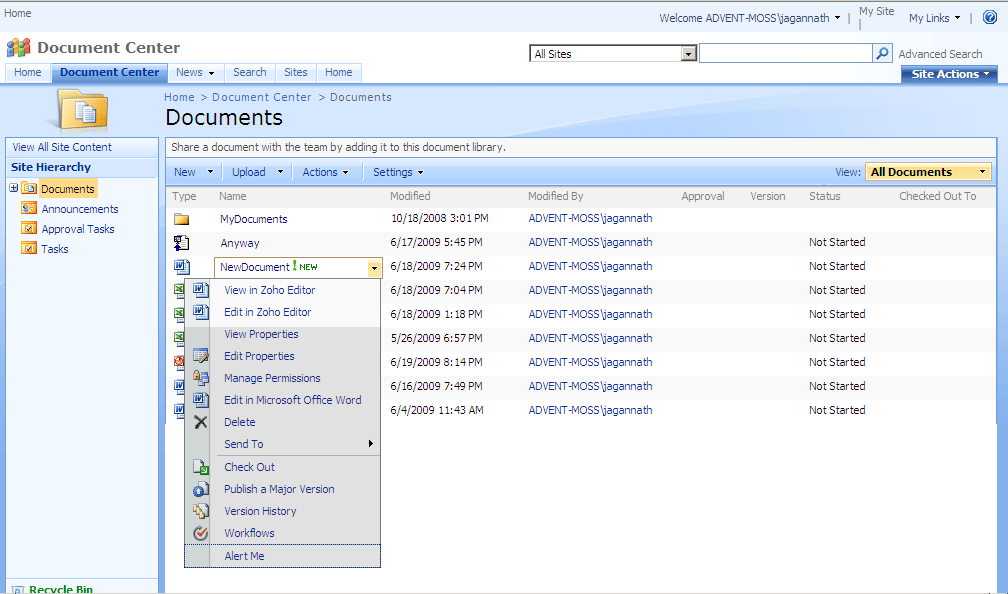Click the Manage Permissions icon
Viewport: 1008px width, 594px height.
pyautogui.click(x=200, y=378)
